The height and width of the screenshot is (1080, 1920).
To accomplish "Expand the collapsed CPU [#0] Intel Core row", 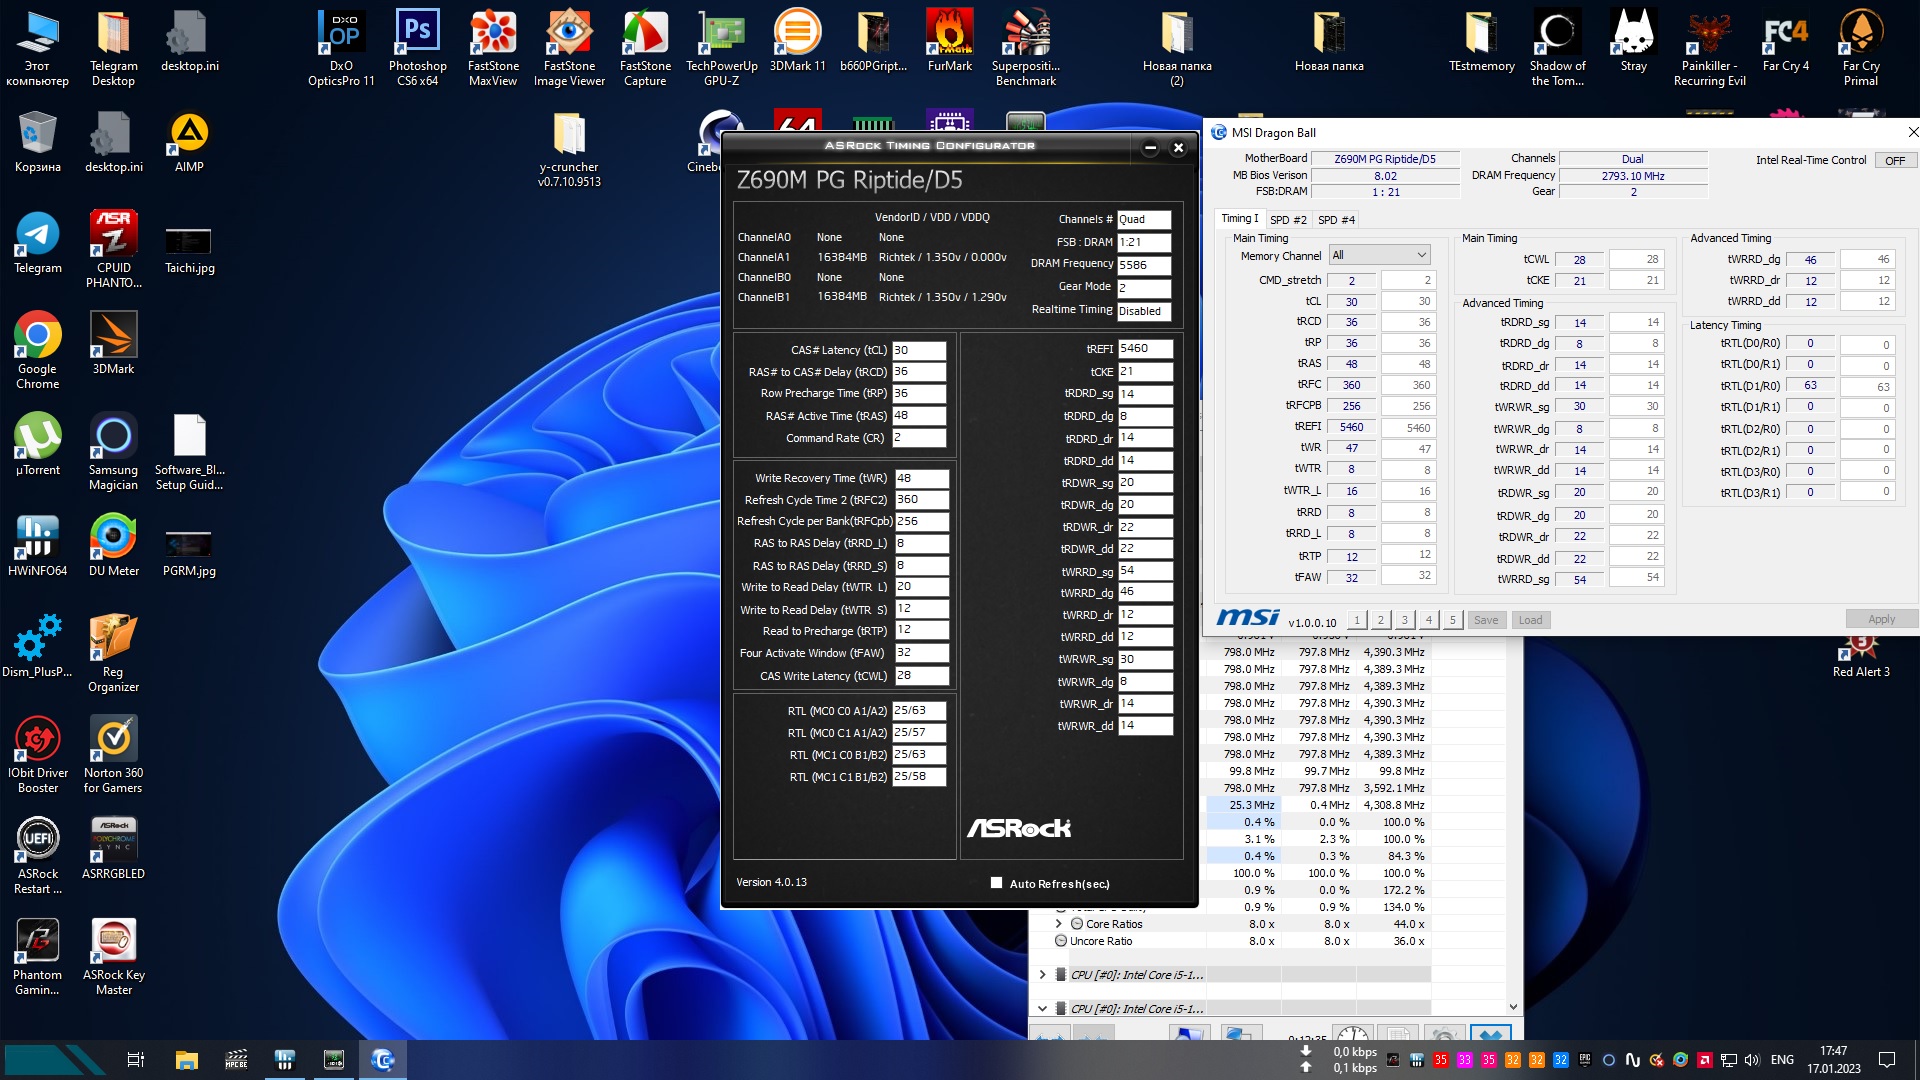I will coord(1042,975).
